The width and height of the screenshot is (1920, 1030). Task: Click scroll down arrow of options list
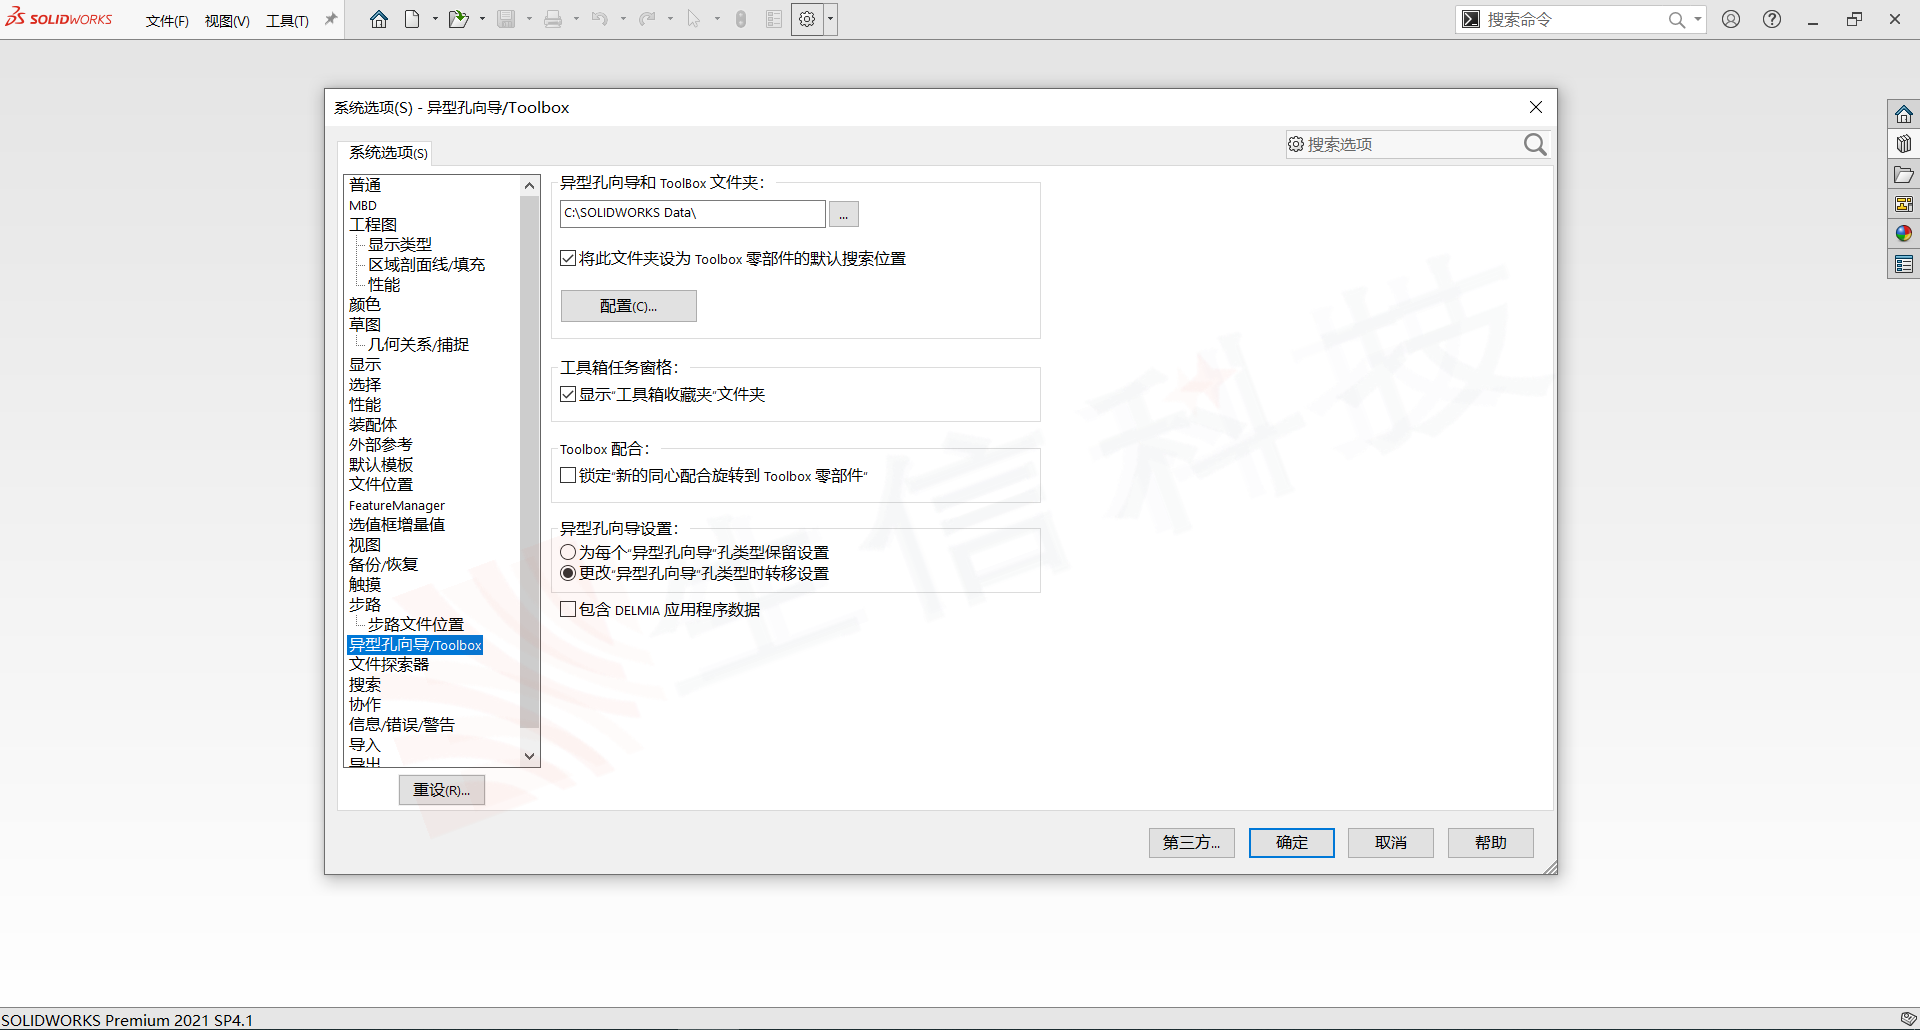(x=530, y=757)
